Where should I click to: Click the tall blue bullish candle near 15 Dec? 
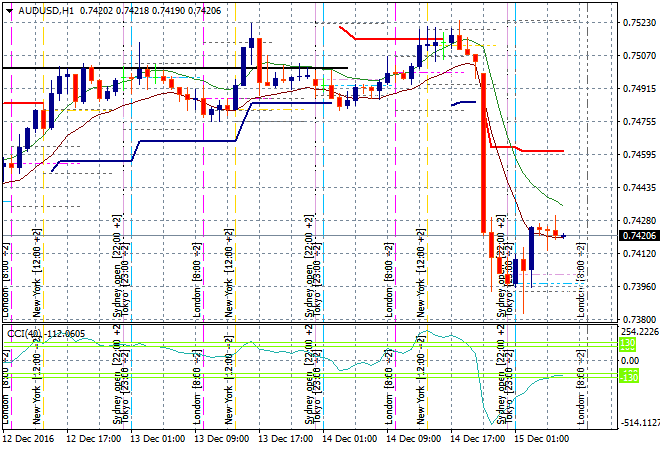[532, 248]
